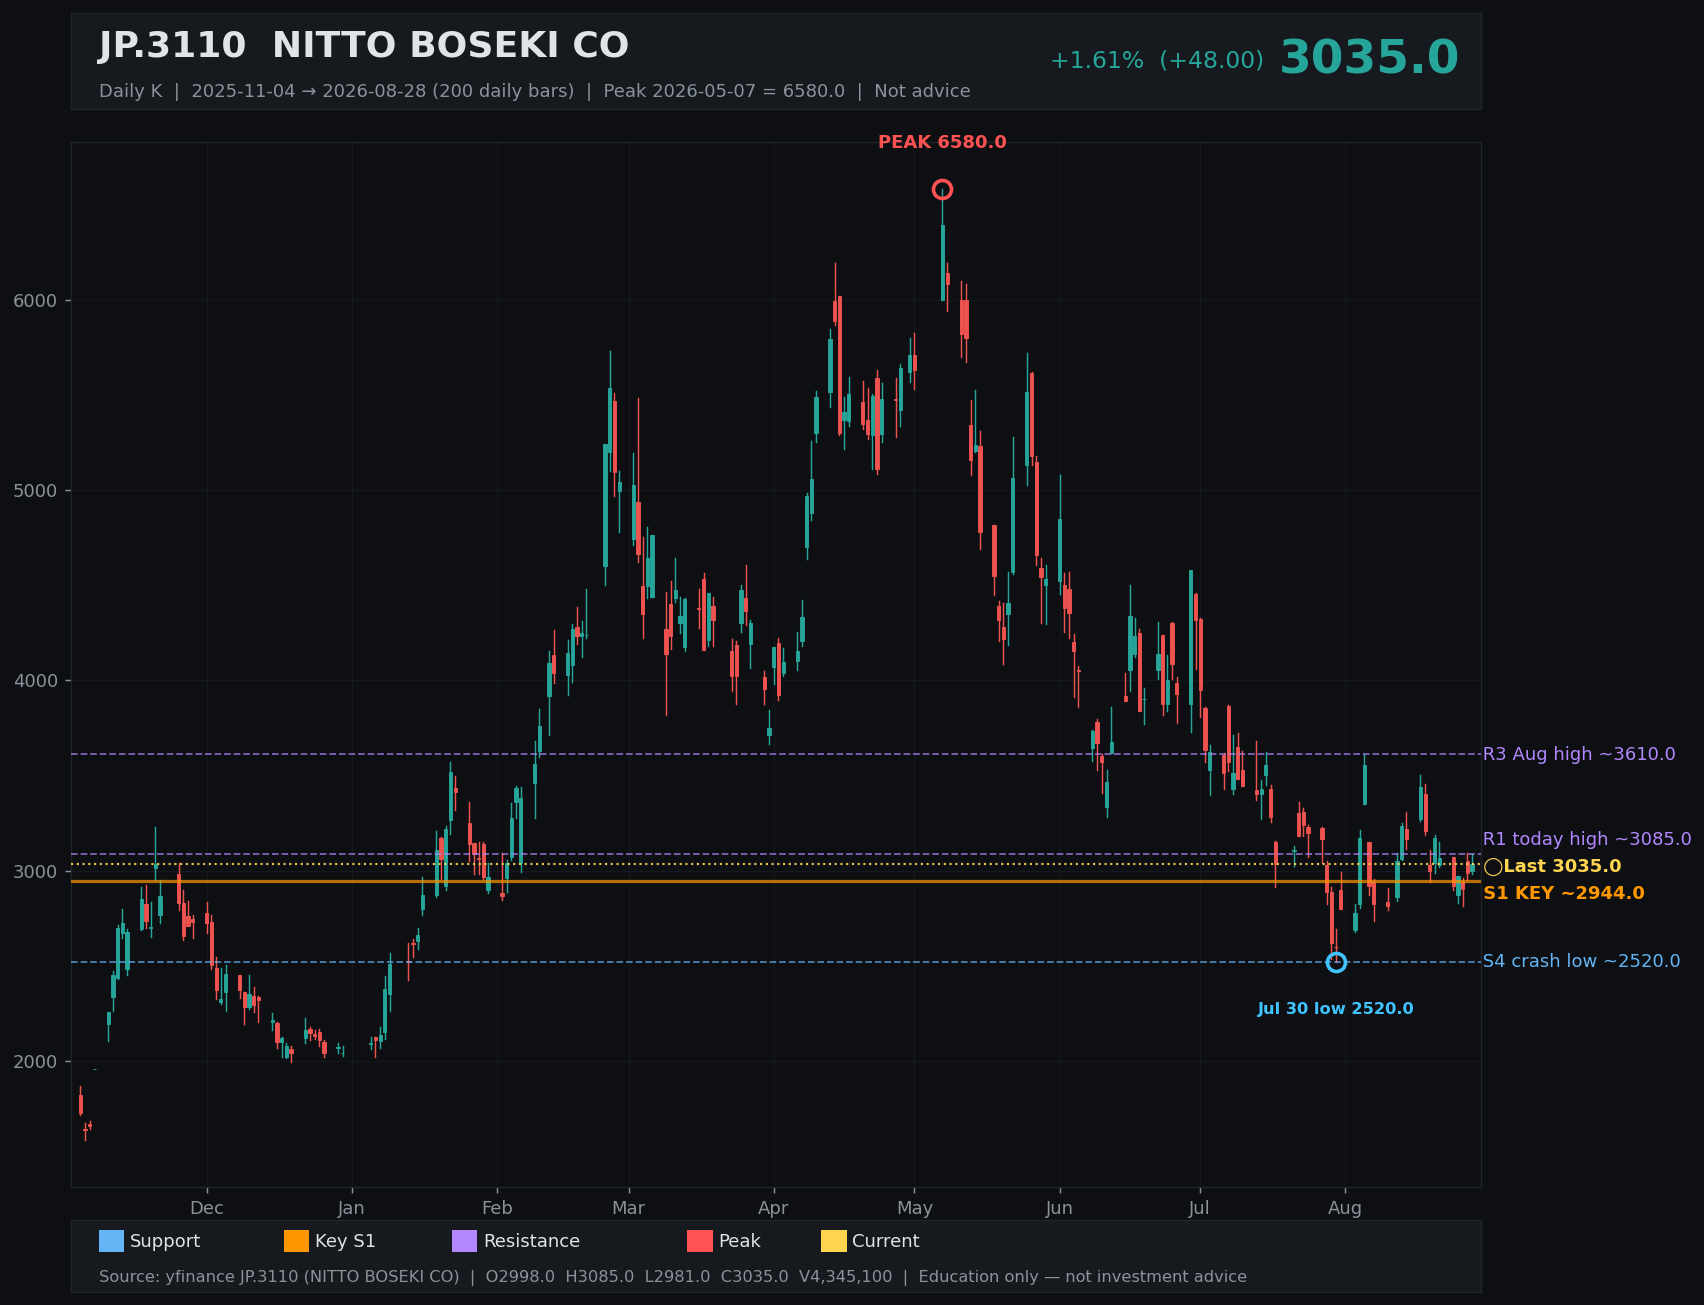Click the 'NITTO BOSEKI CO' company name in the title
The width and height of the screenshot is (1704, 1305).
(x=450, y=46)
